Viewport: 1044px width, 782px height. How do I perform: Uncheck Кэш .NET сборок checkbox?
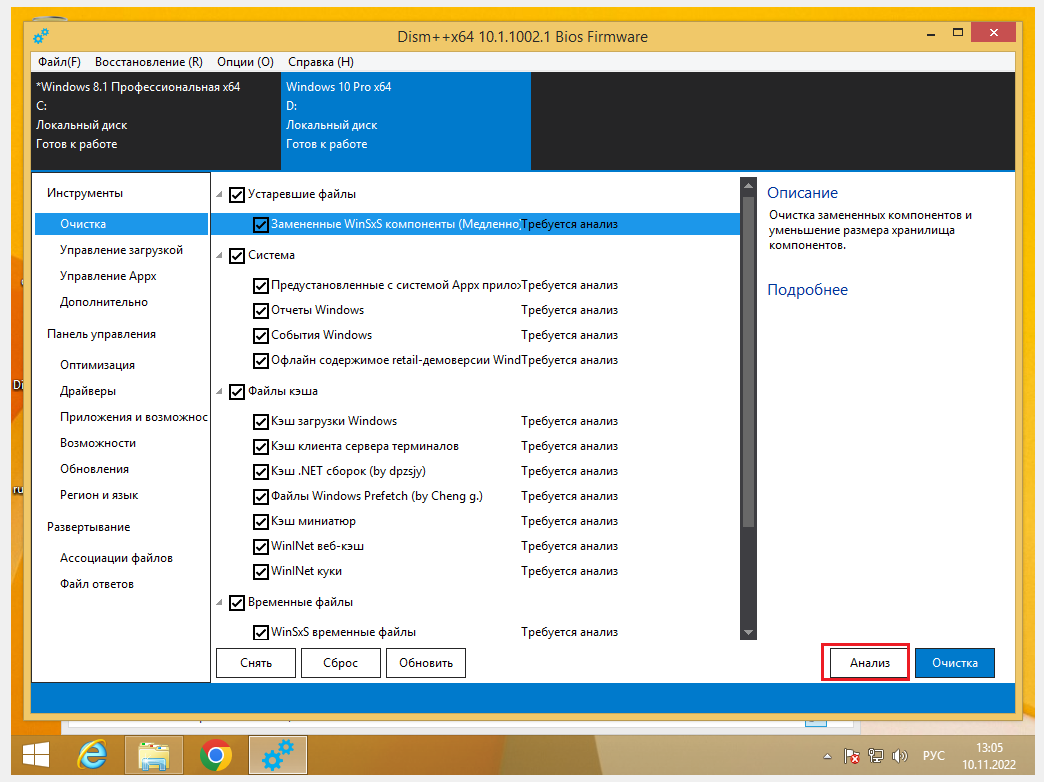point(261,472)
